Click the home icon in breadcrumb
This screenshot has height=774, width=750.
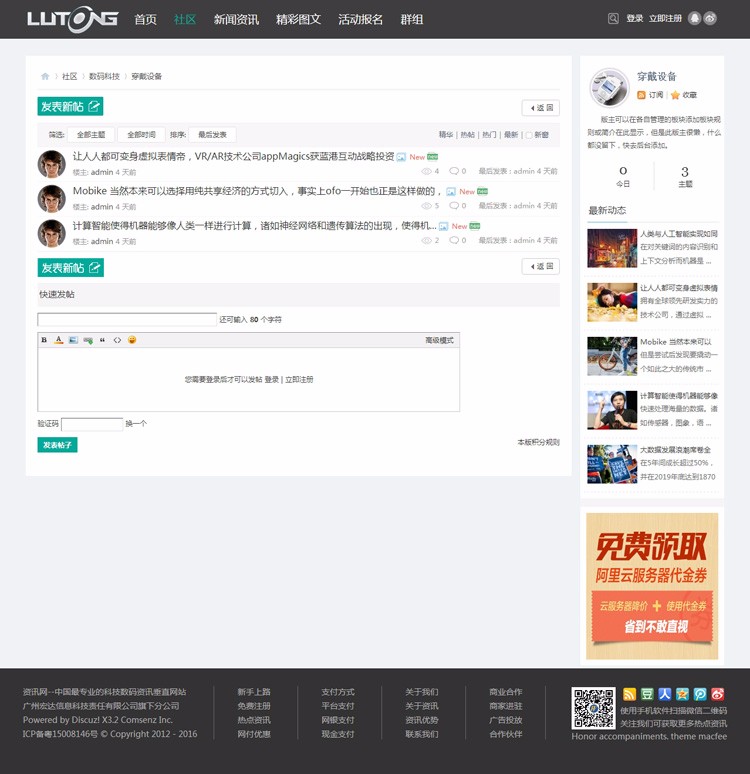click(45, 76)
